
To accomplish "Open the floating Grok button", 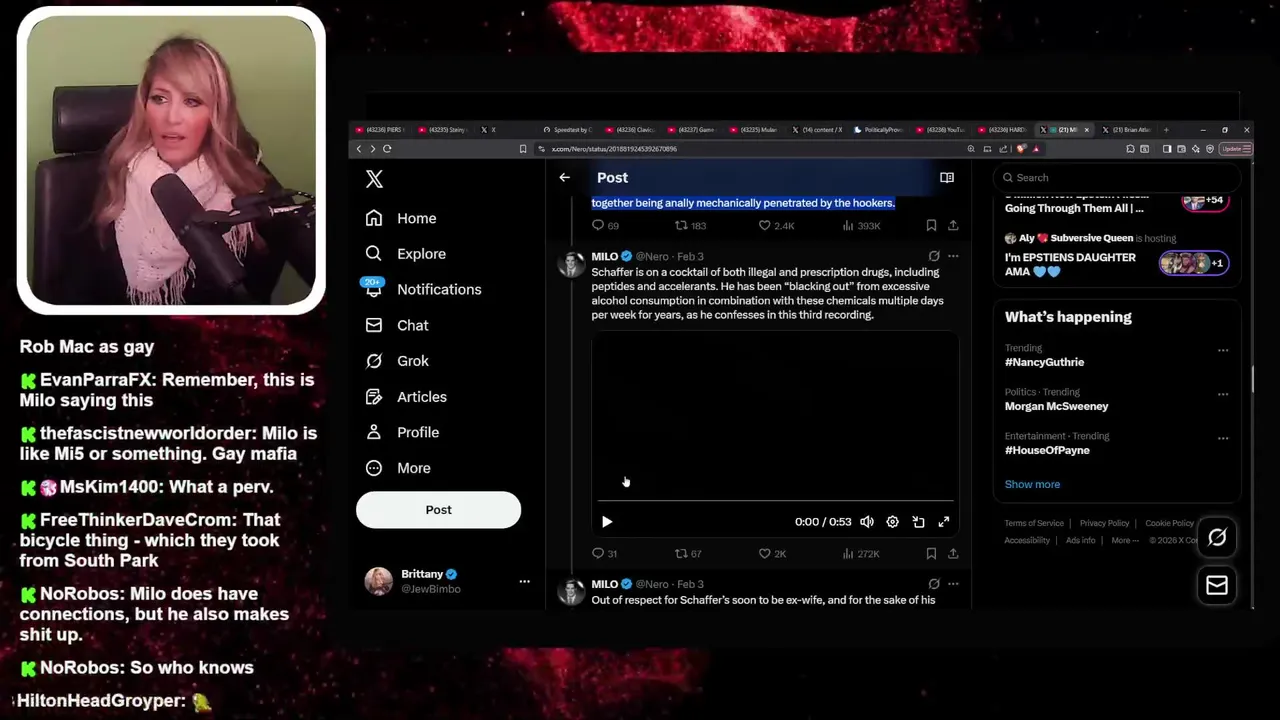I will (1217, 538).
